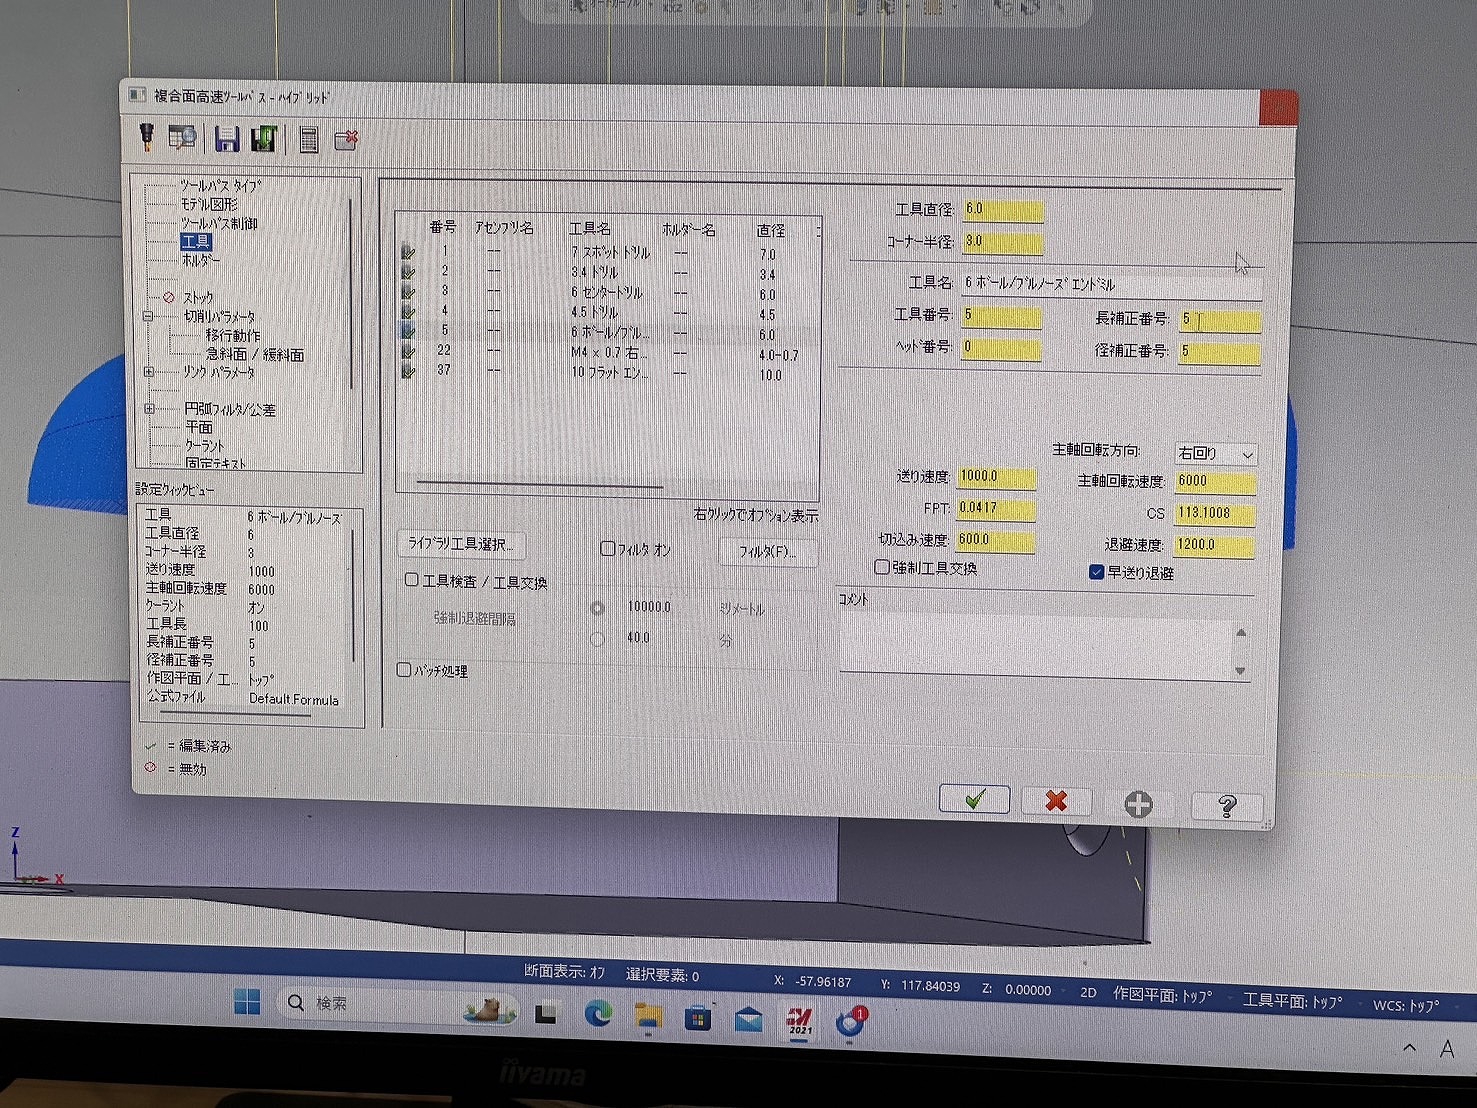Screen dimensions: 1477x1108
Task: Click the tool manager icon in dialog toolbar
Action: [x=146, y=137]
